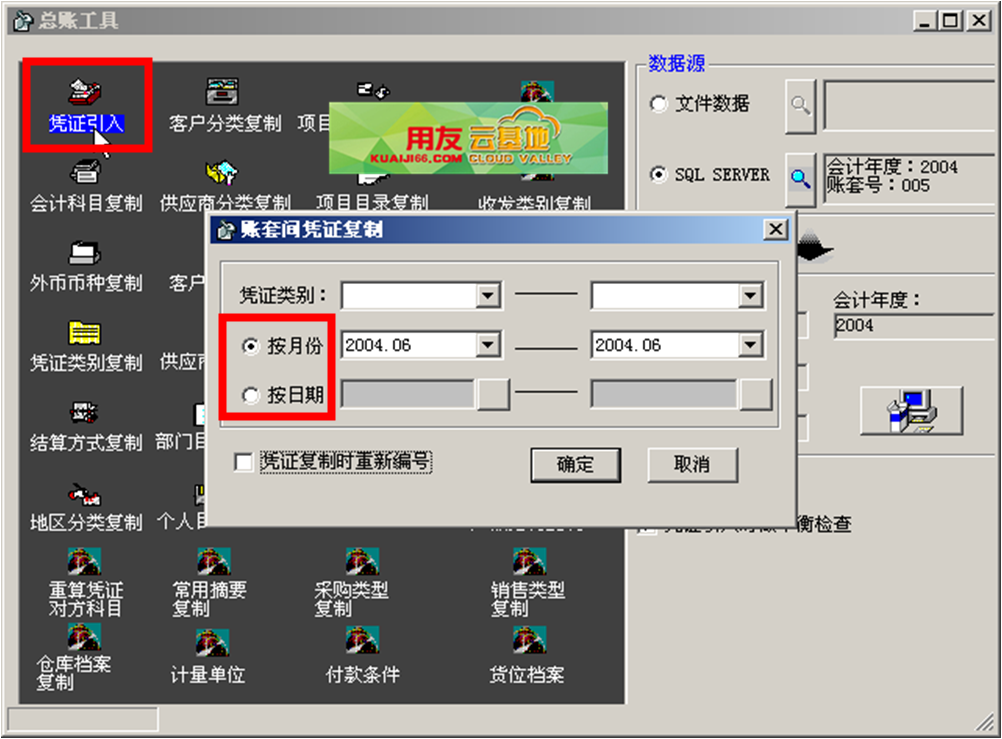Screen dimensions: 1002x739
Task: Open 销售类型复制 tool
Action: [x=528, y=582]
